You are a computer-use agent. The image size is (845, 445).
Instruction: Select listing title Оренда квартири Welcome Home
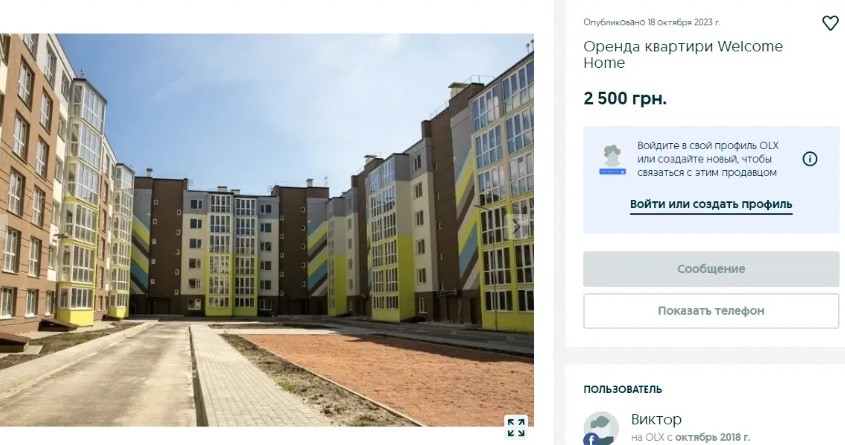pos(683,54)
